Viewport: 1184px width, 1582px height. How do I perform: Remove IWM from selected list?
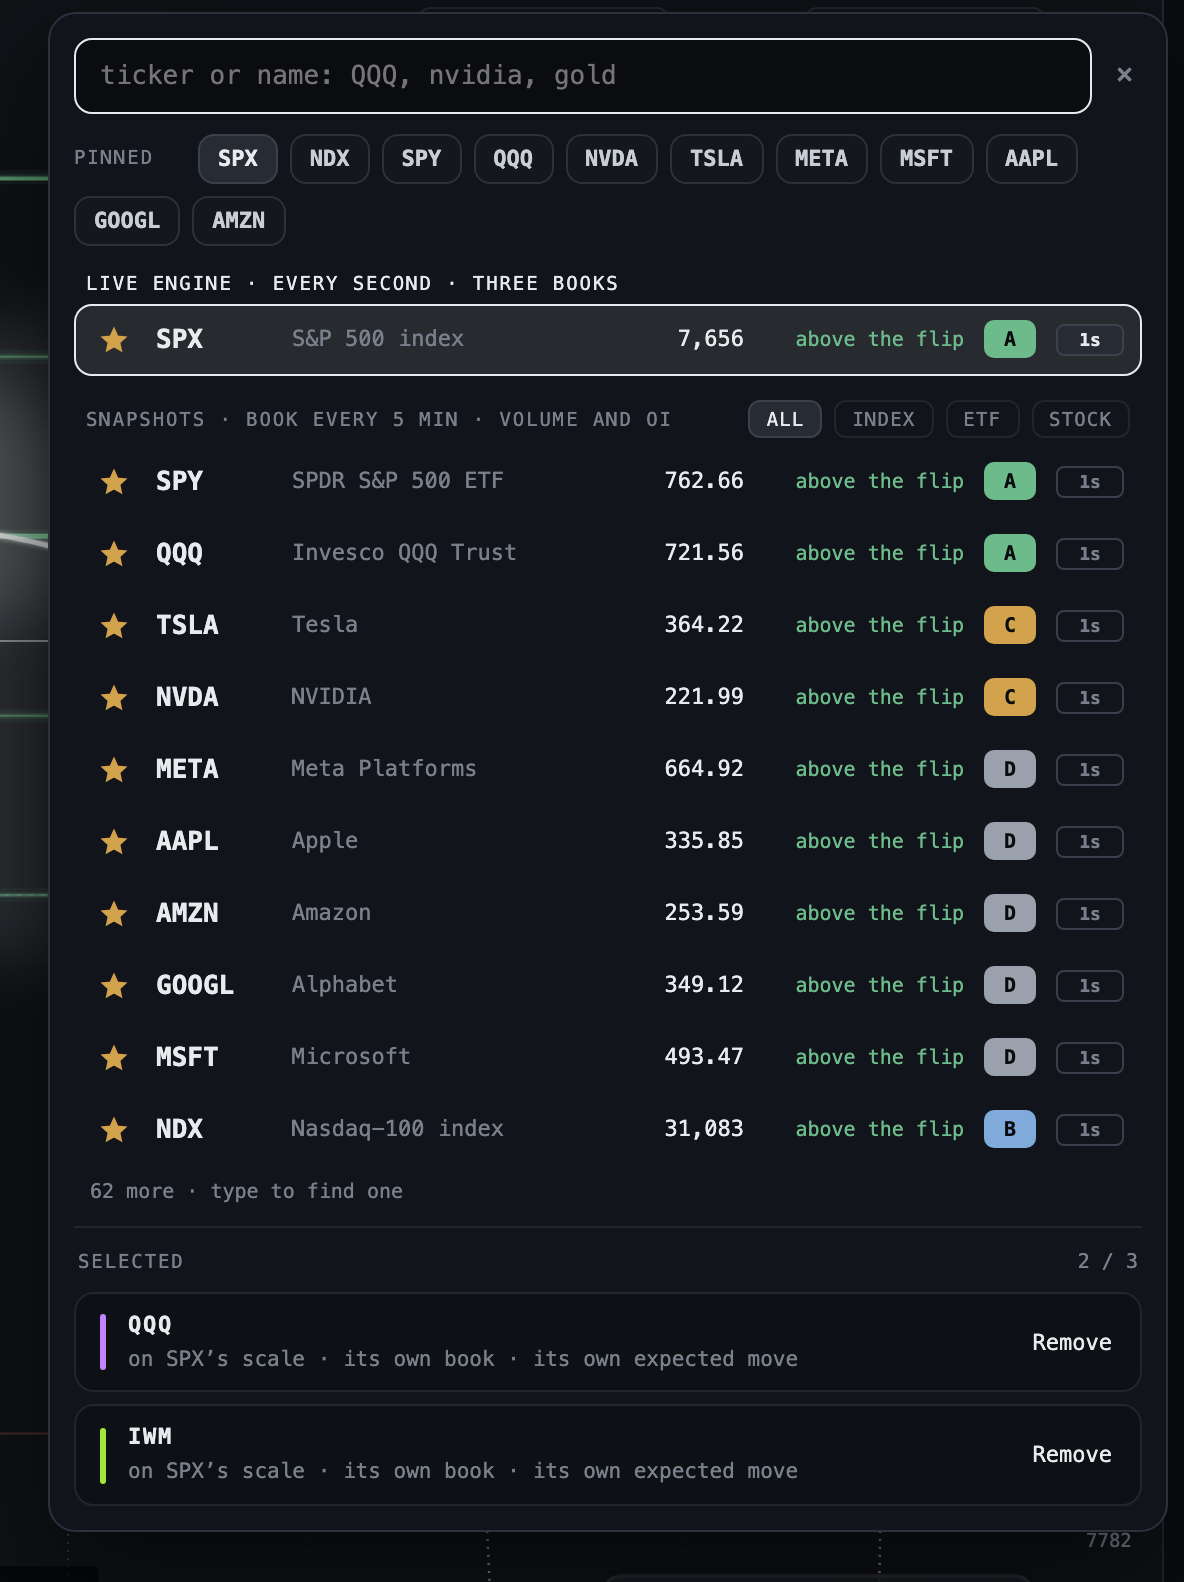pos(1072,1455)
